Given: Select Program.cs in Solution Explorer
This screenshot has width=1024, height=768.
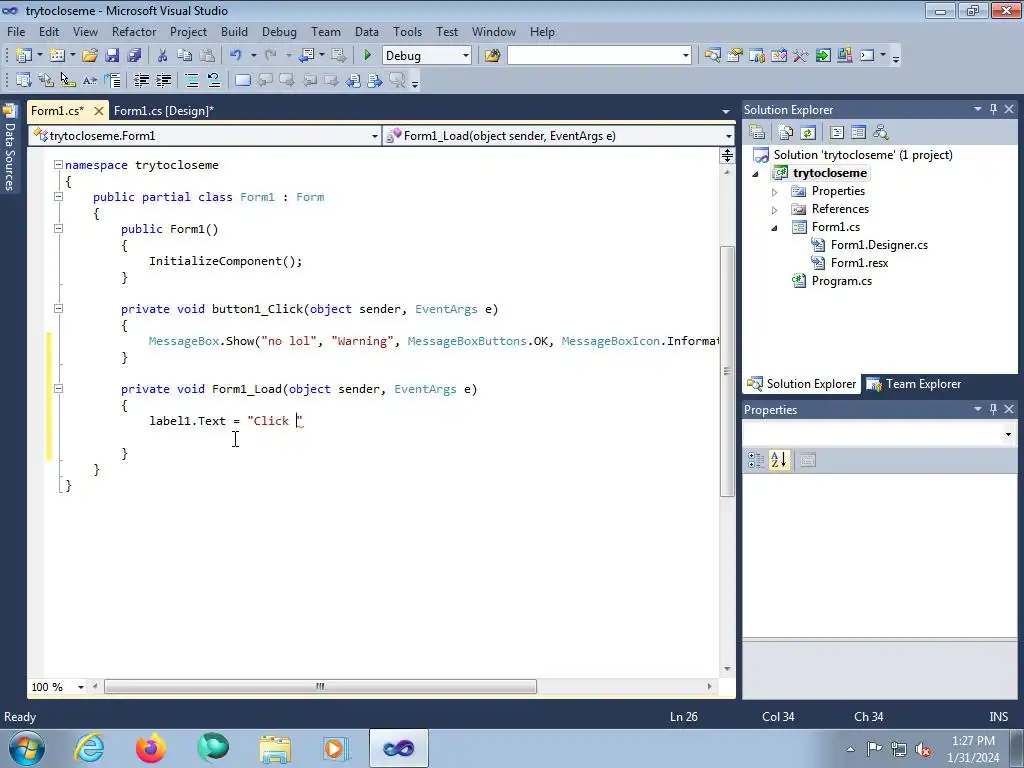Looking at the screenshot, I should coord(841,281).
